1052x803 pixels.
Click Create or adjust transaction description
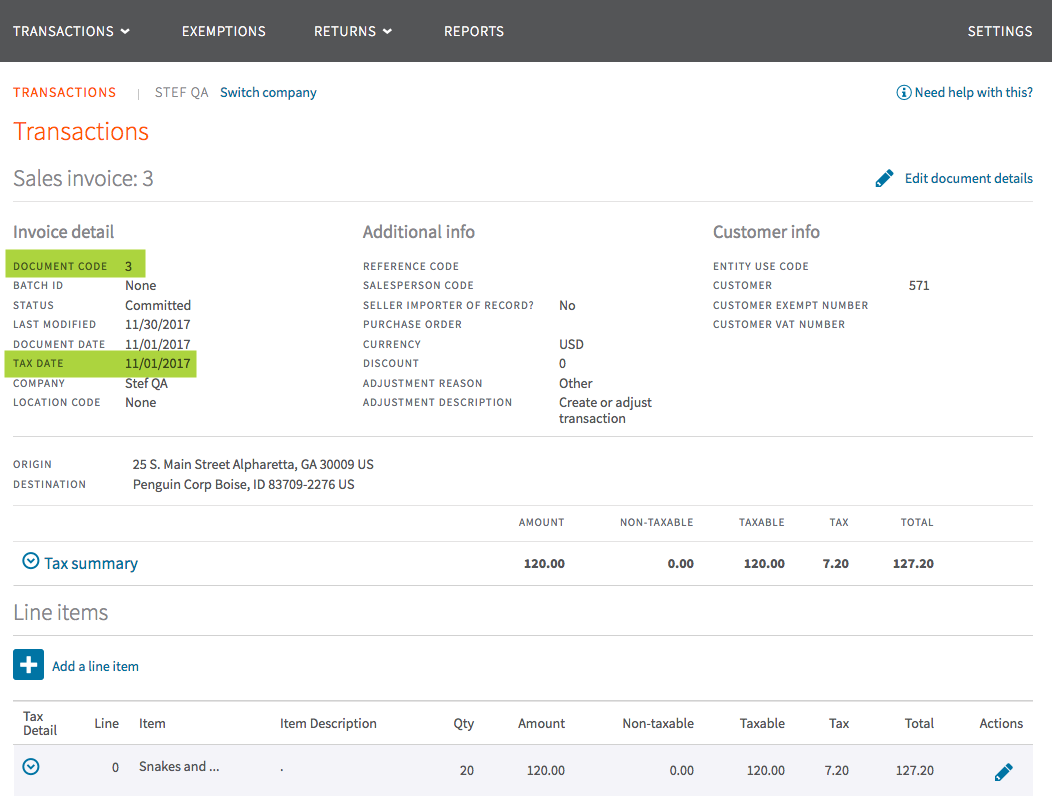[605, 411]
